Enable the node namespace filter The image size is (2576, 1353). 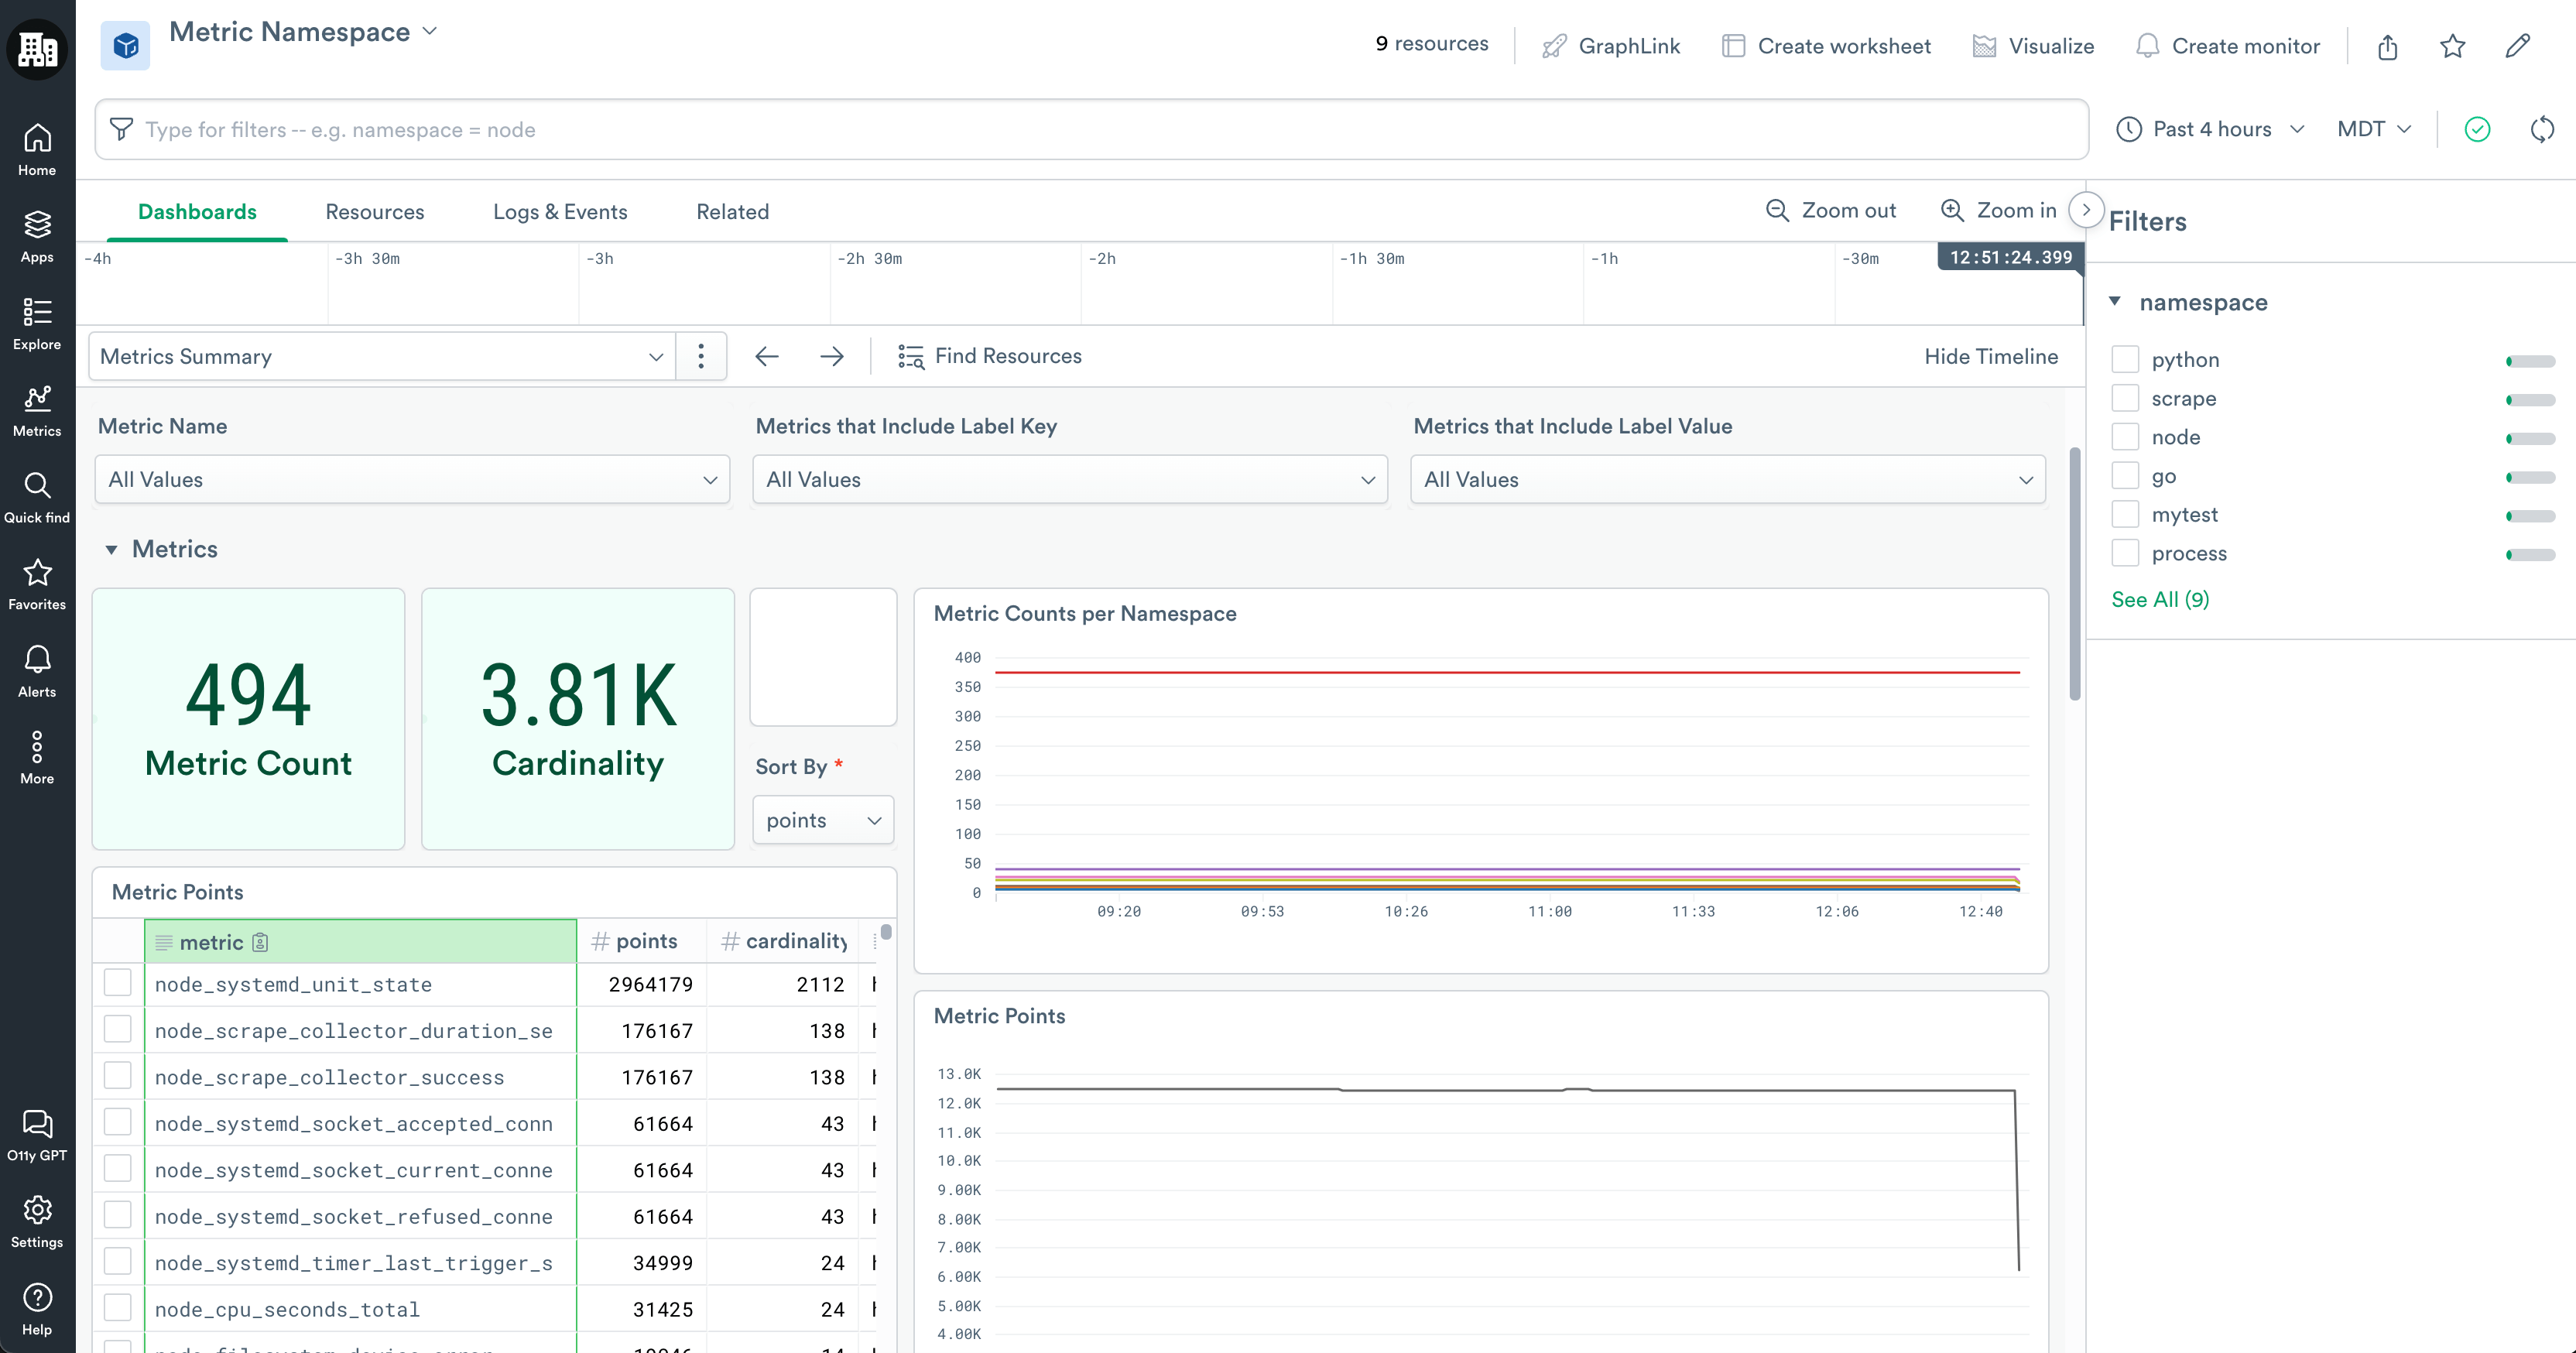coord(2126,436)
